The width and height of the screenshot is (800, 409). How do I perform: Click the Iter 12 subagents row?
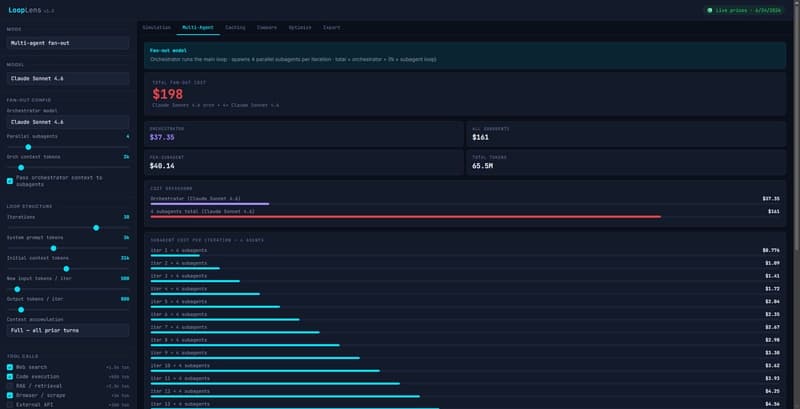[465, 393]
